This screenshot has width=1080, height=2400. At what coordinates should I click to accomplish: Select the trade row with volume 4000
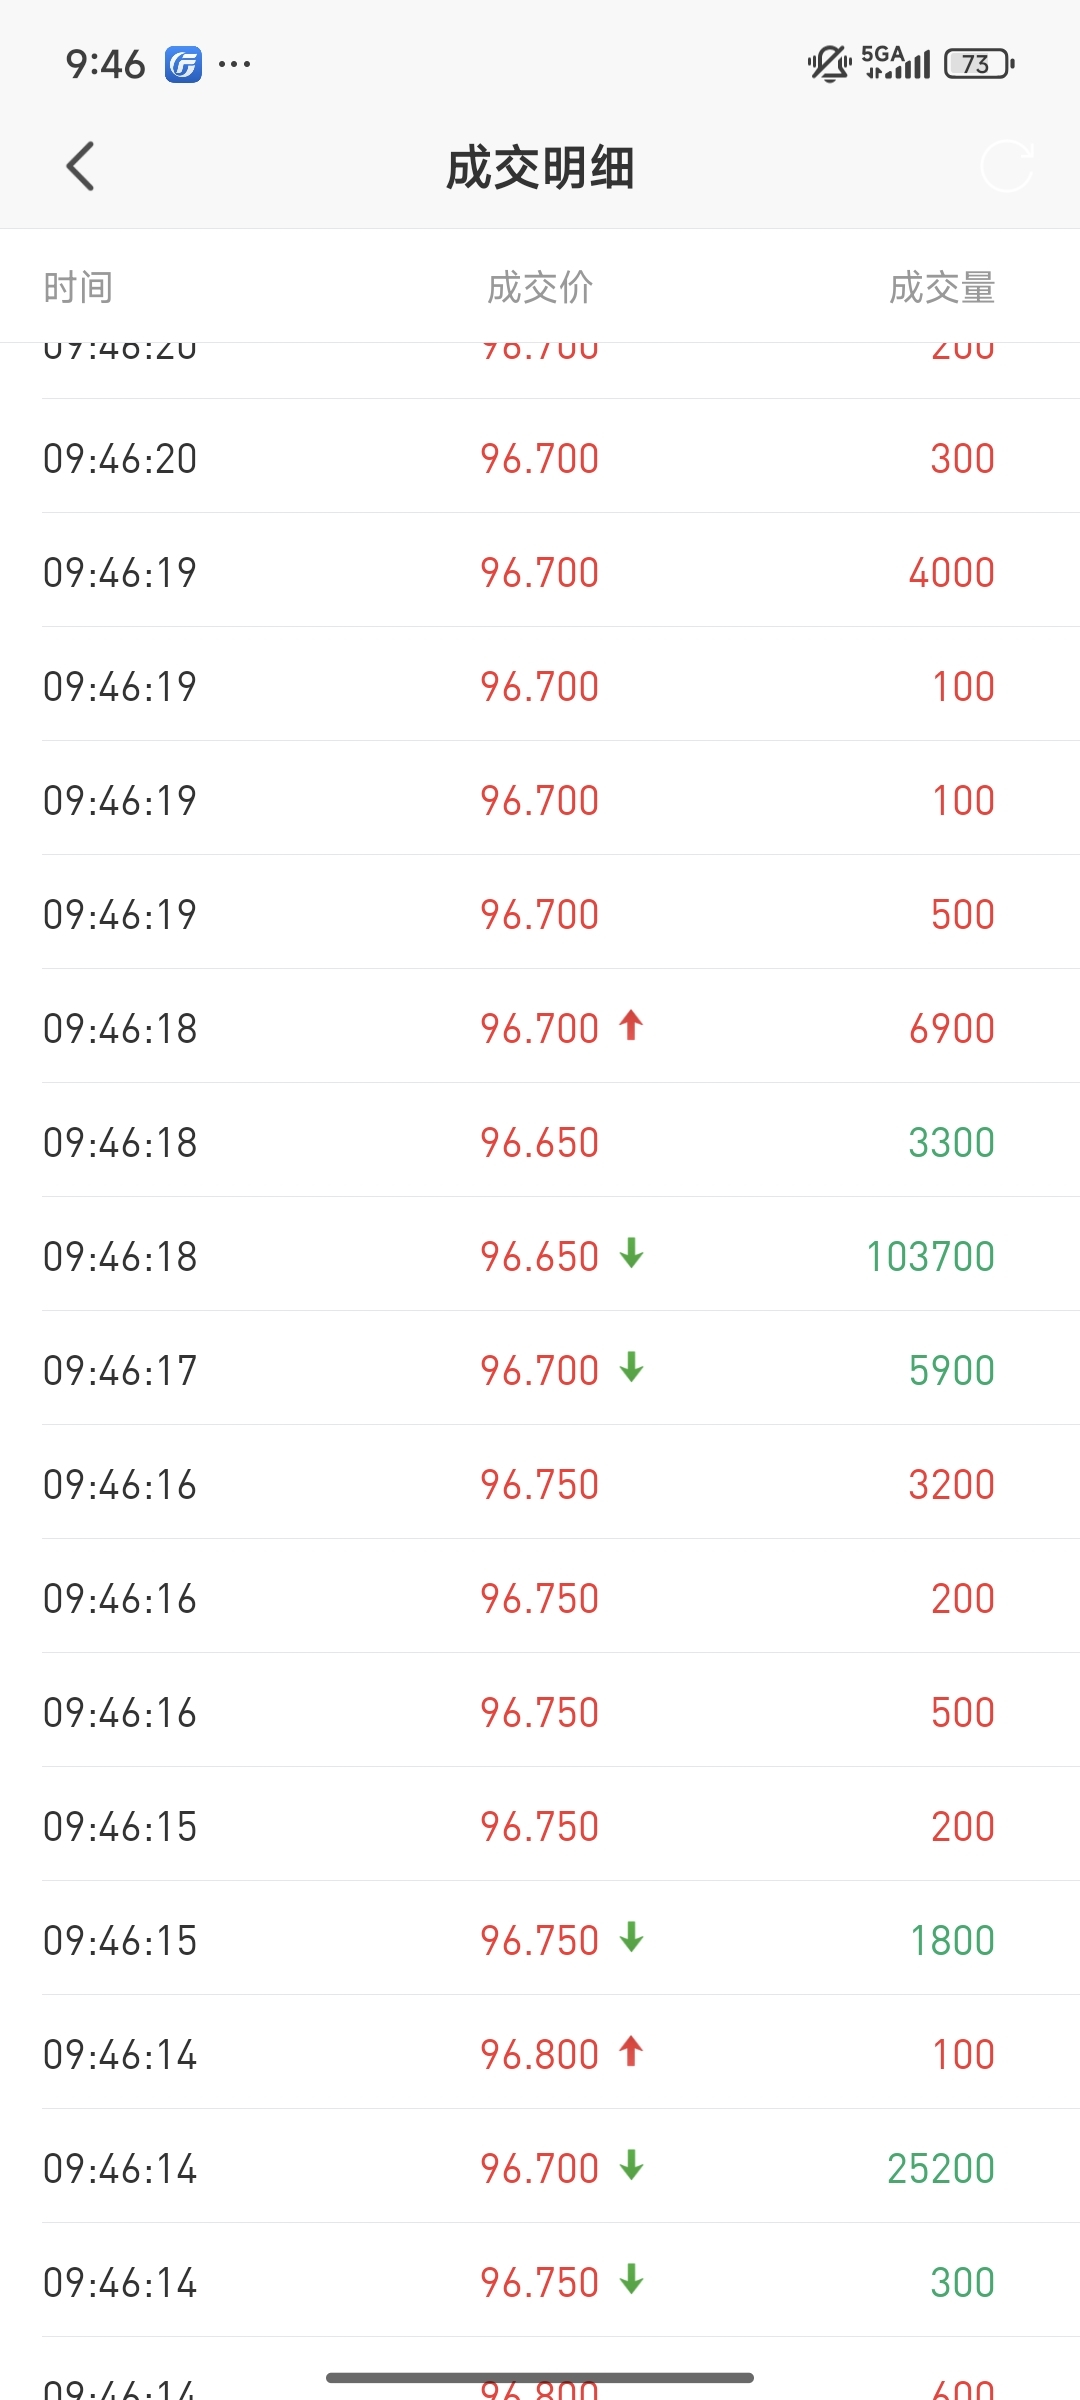[540, 570]
